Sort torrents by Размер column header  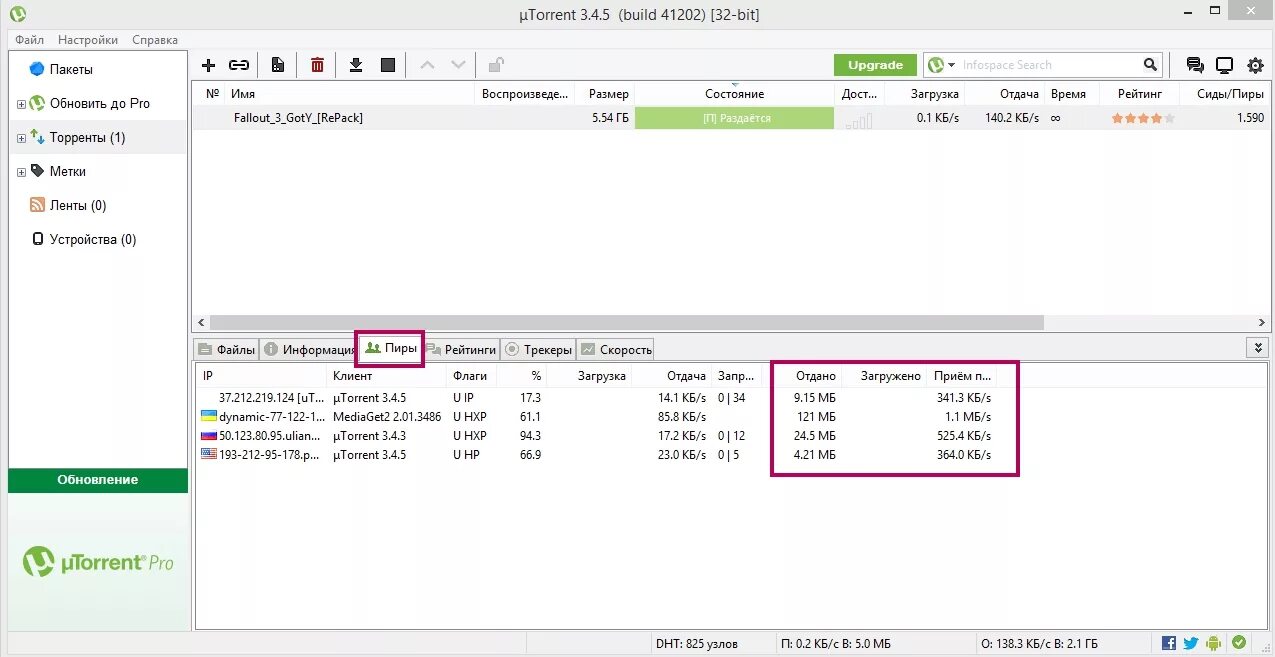605,94
